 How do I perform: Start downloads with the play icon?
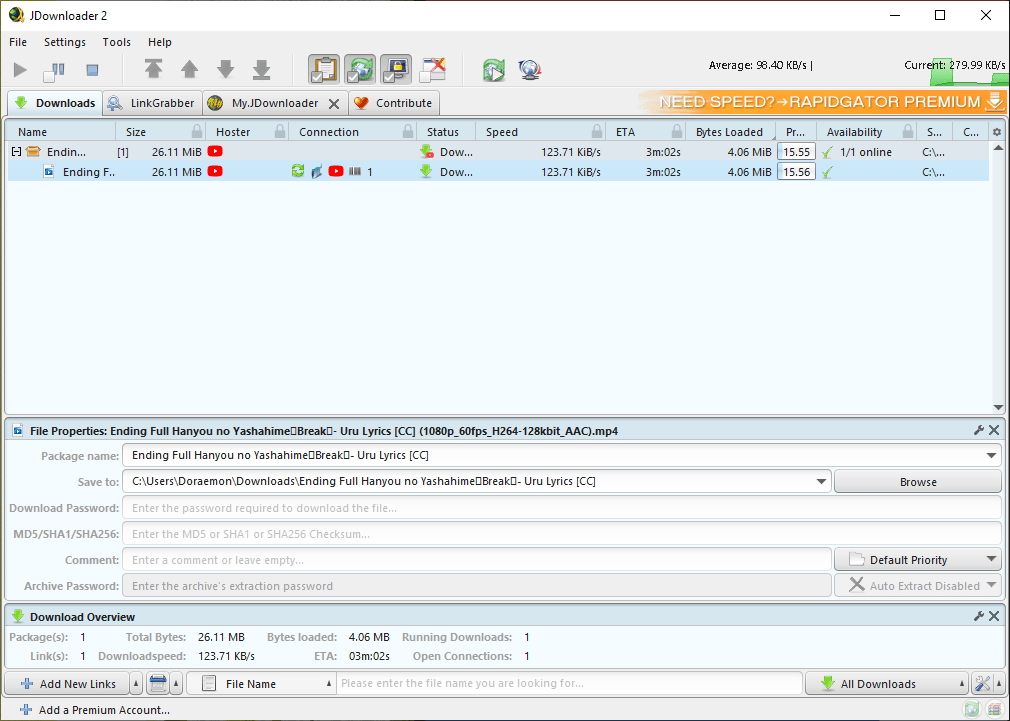(x=19, y=69)
